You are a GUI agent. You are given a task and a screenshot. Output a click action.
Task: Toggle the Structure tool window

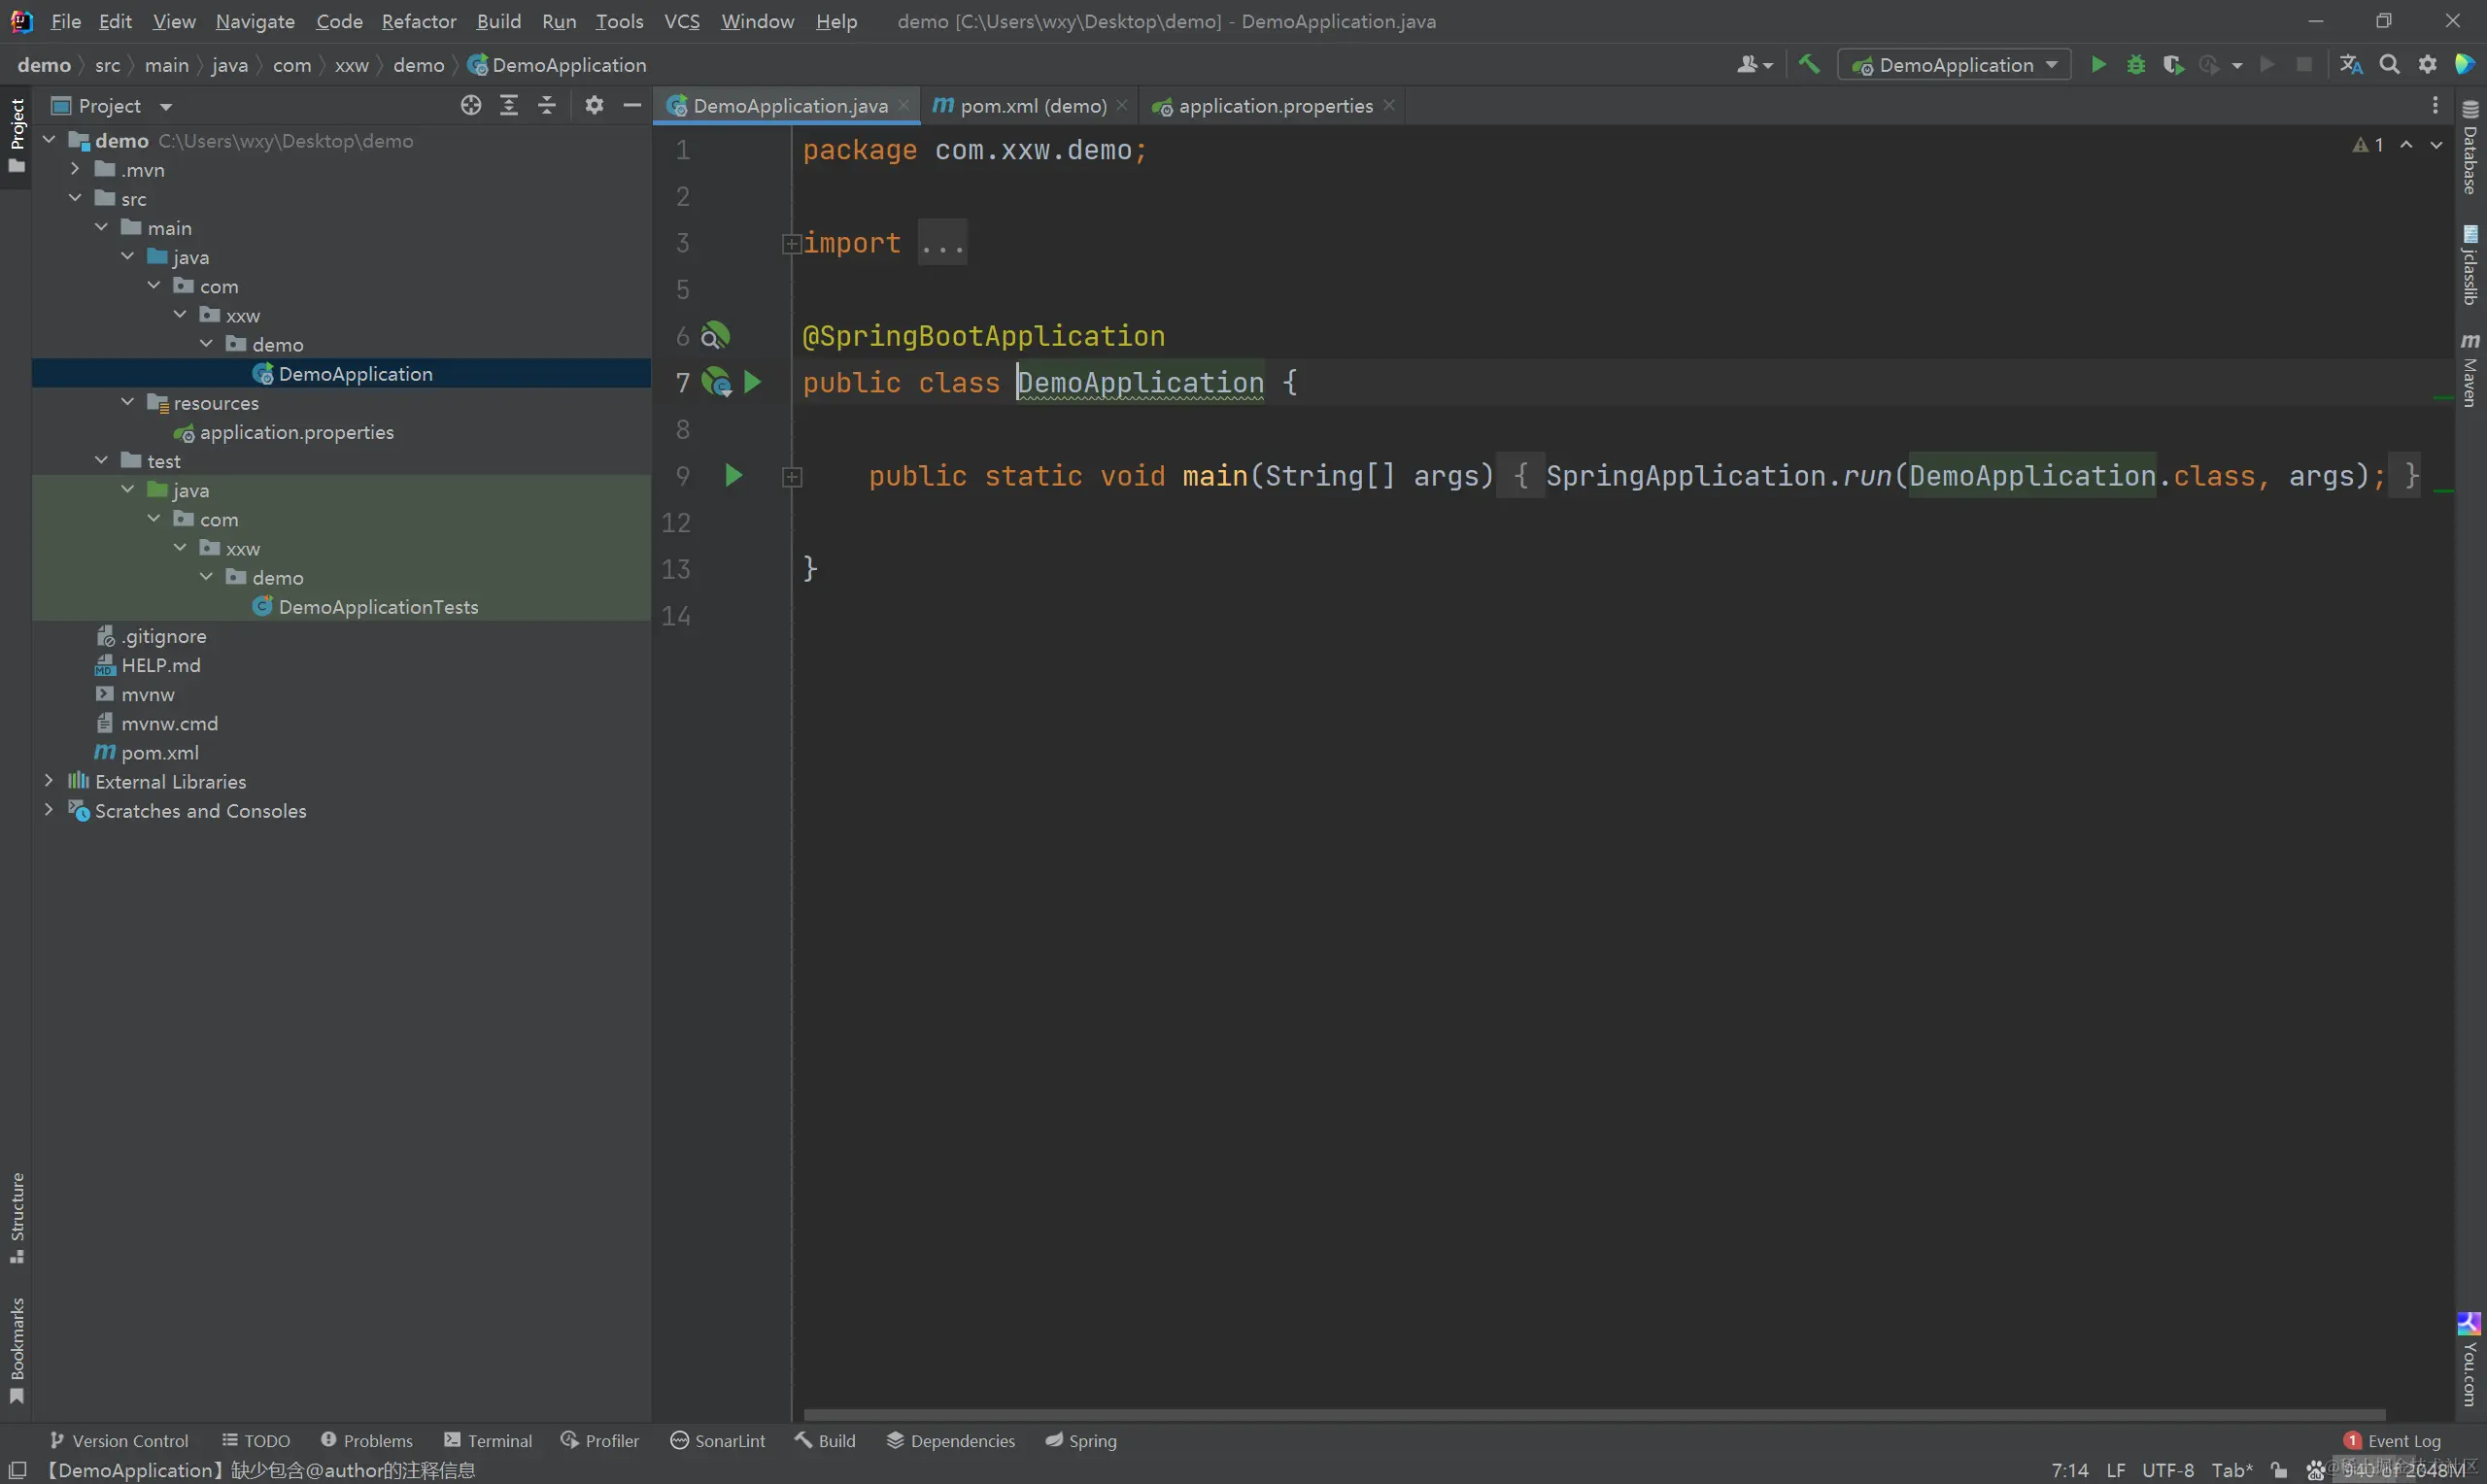pyautogui.click(x=17, y=1217)
